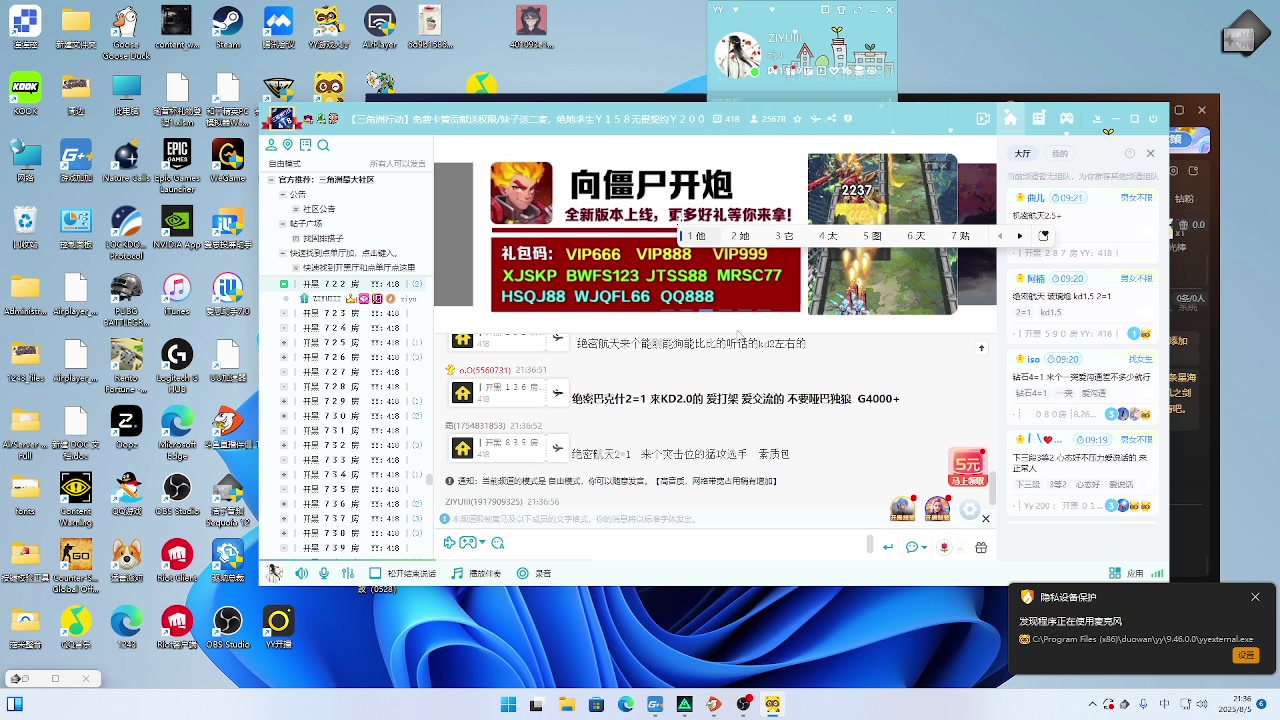Open the 曲儿 team card
This screenshot has height=720, width=1280.
1082,224
